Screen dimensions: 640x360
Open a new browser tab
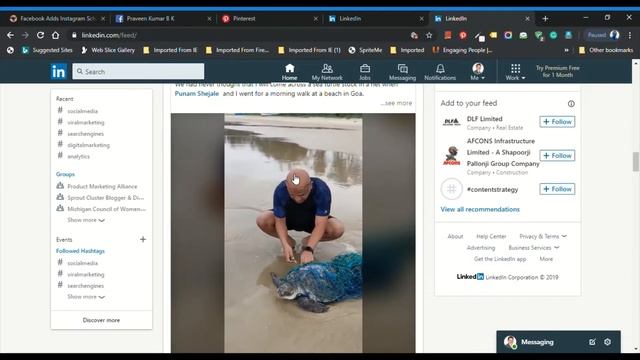point(545,18)
